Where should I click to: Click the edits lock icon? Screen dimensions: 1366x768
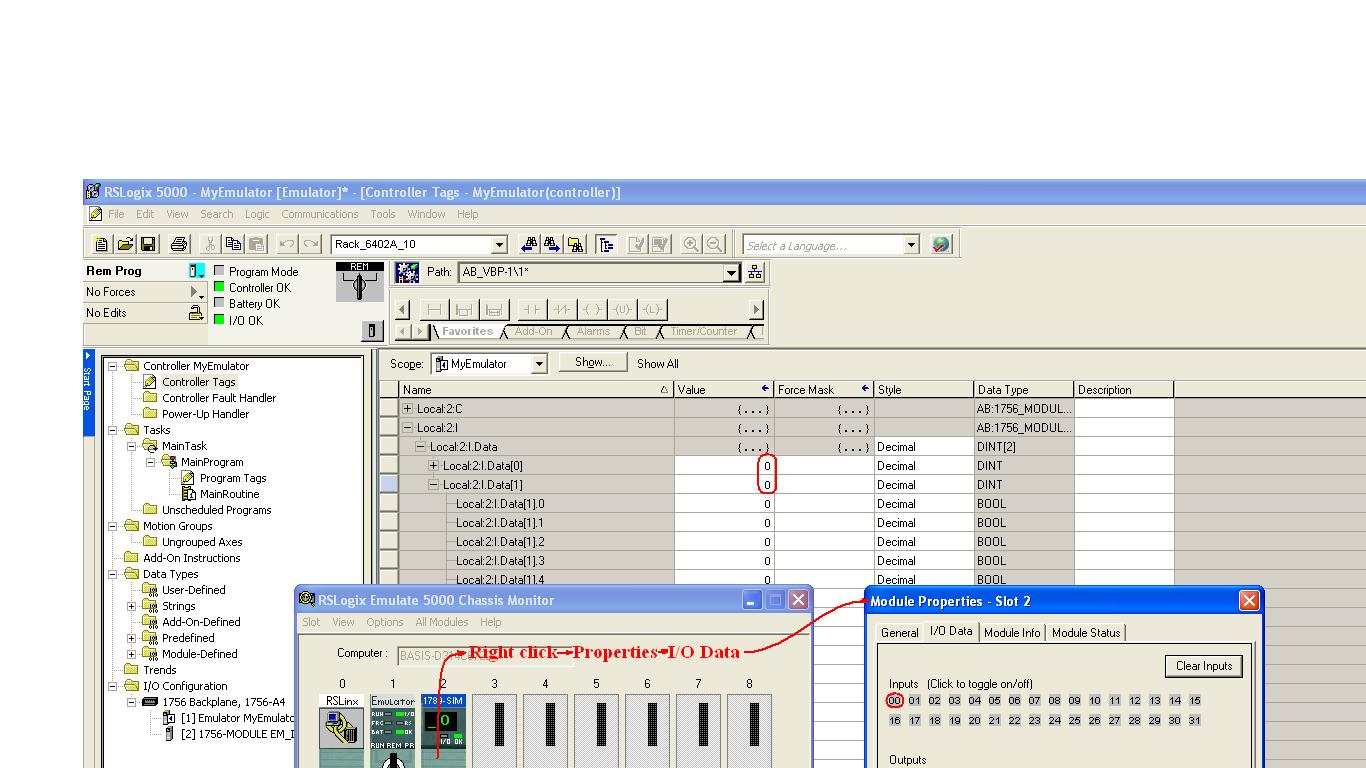point(196,313)
